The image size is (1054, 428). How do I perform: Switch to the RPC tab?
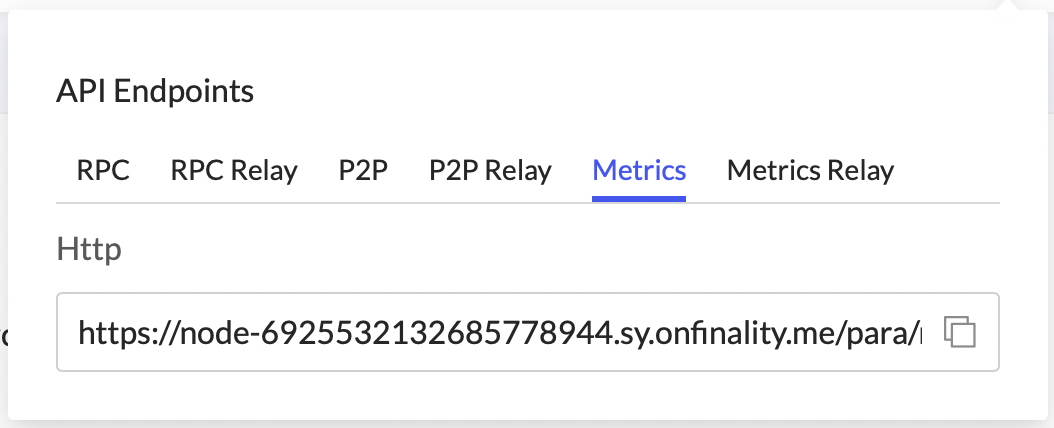tap(103, 170)
